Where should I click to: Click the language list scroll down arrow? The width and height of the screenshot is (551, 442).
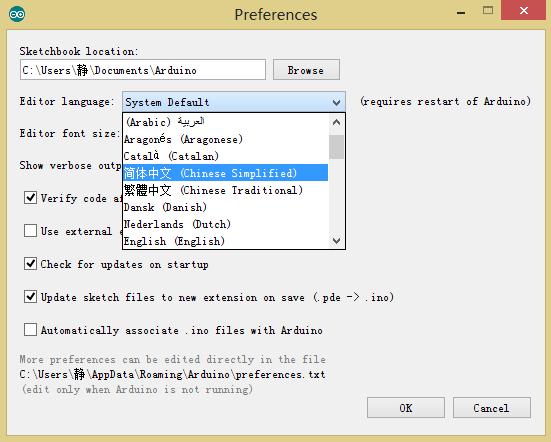click(336, 241)
